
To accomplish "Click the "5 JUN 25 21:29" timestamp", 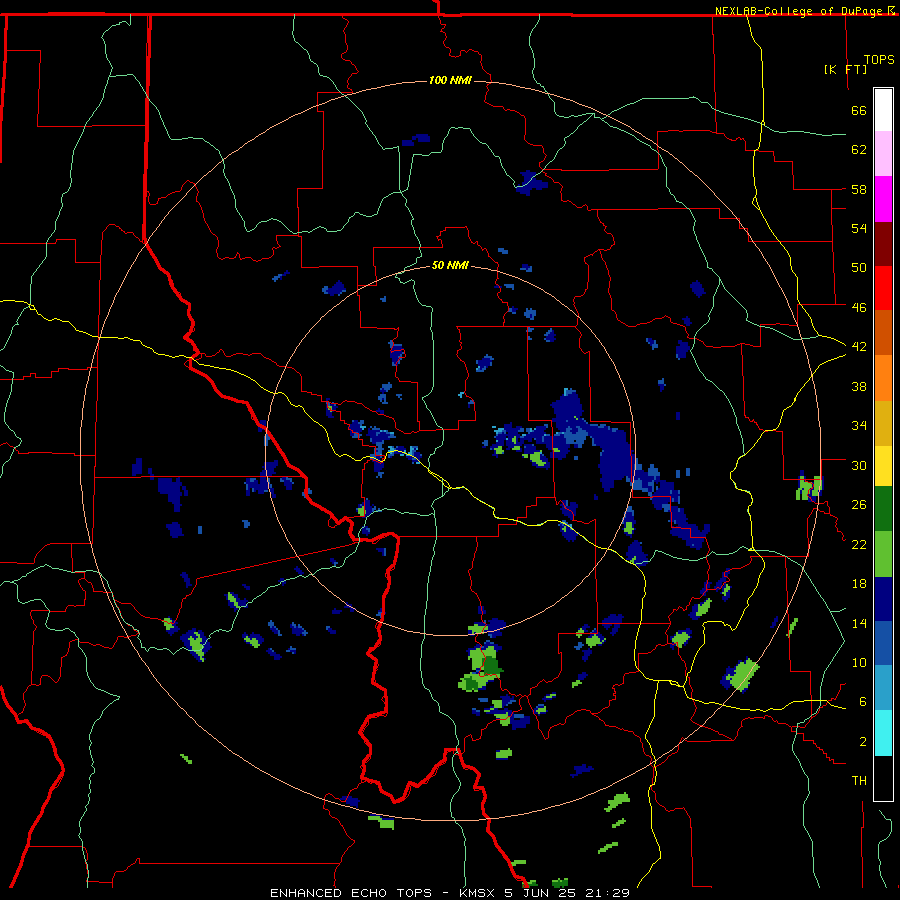I will point(567,893).
